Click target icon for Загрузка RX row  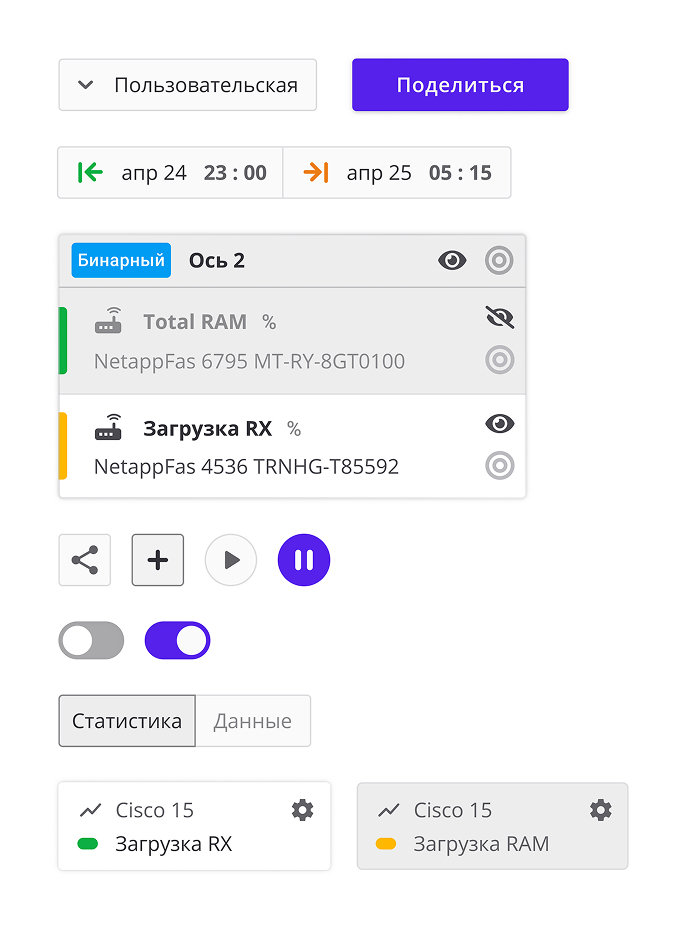[500, 466]
